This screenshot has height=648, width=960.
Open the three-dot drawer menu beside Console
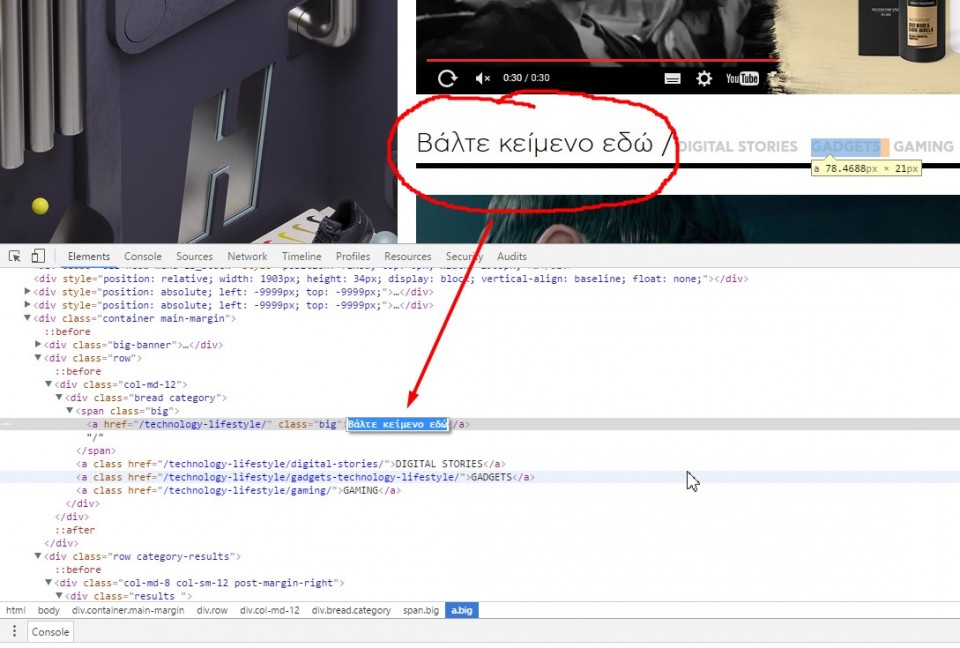point(14,631)
